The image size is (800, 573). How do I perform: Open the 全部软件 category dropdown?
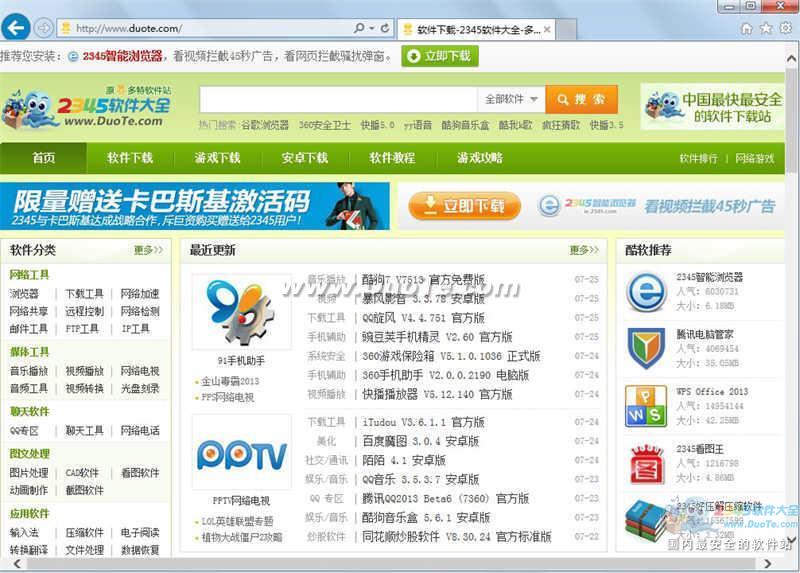tap(511, 99)
